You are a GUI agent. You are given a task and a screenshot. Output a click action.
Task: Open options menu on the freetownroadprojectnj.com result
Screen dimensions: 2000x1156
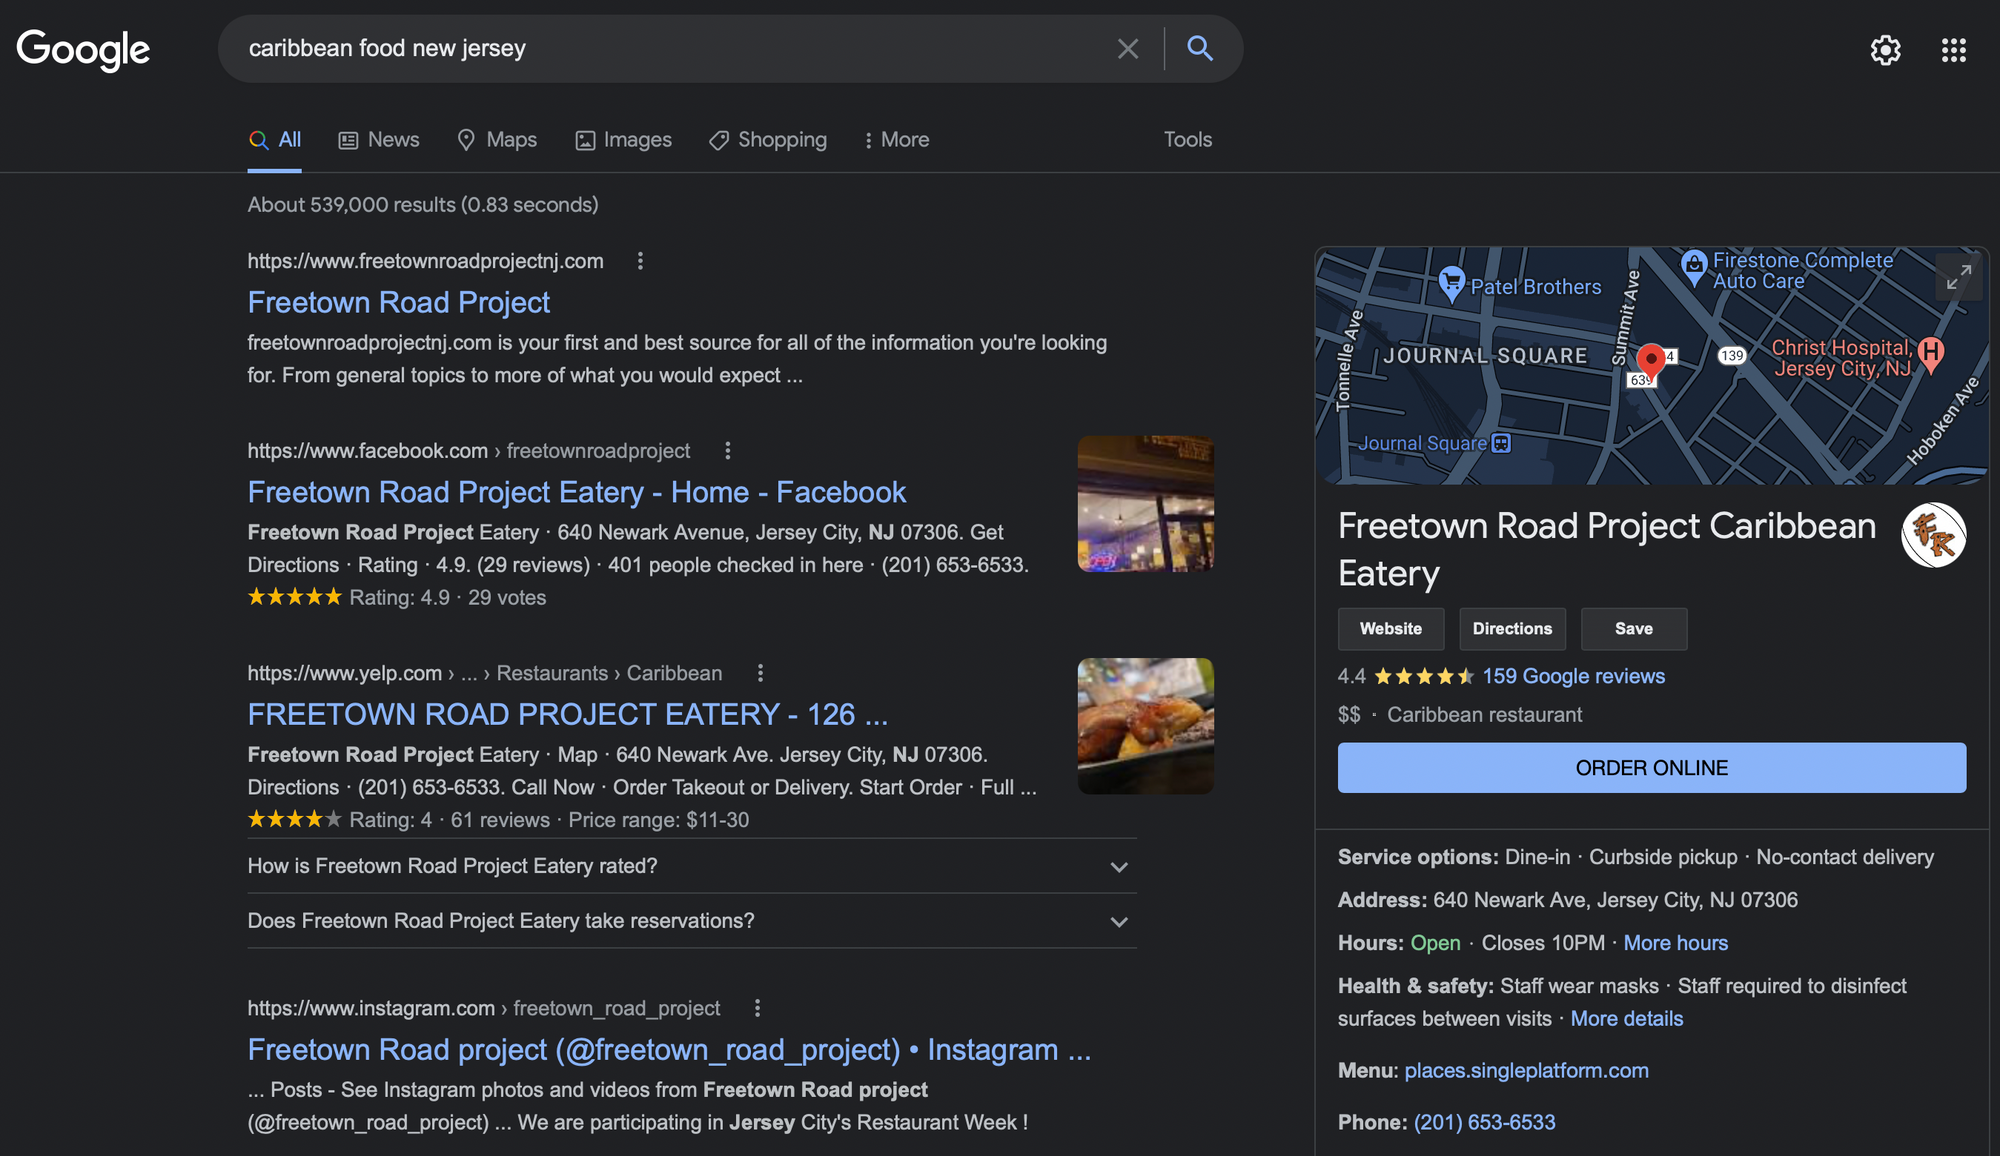pos(639,261)
